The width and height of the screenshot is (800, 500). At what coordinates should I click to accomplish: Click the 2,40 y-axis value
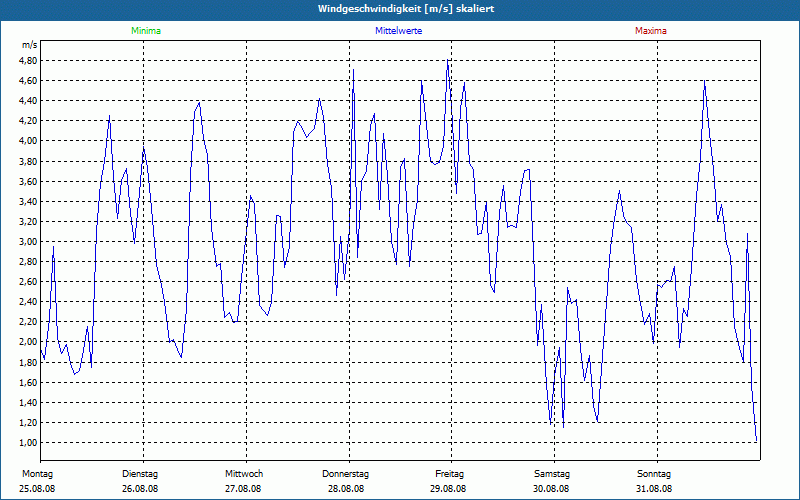coord(30,302)
